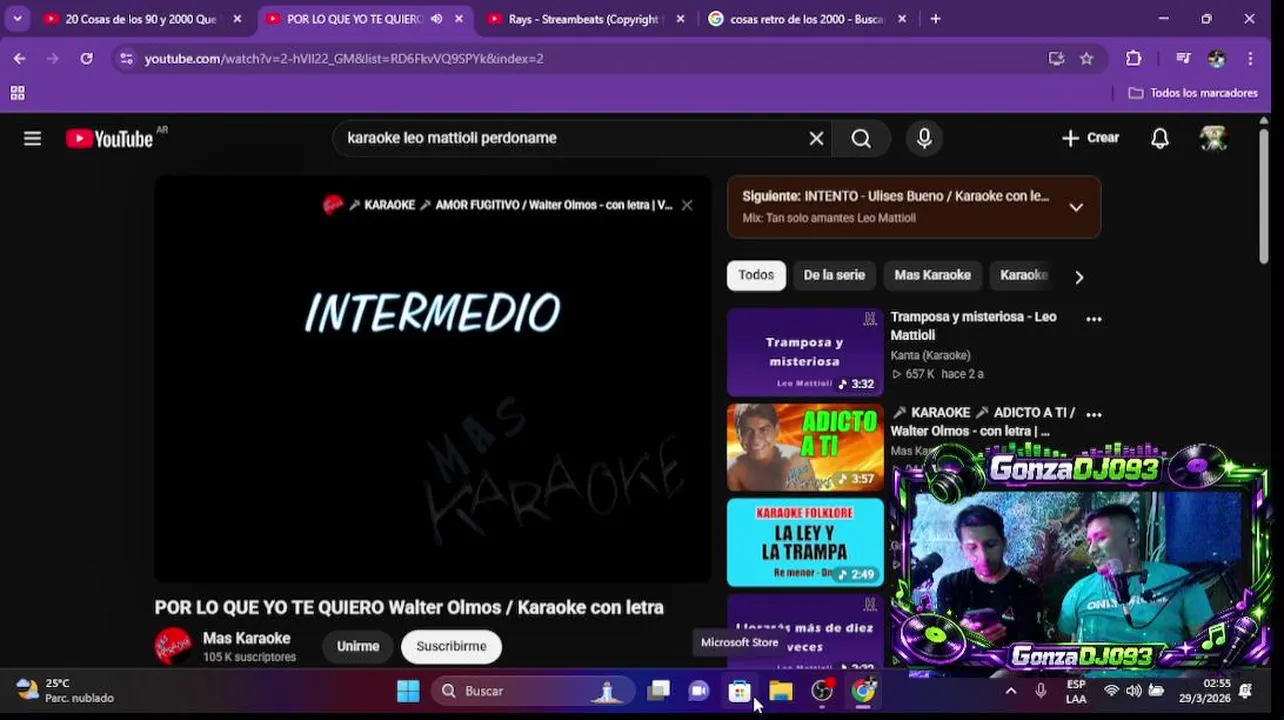The height and width of the screenshot is (720, 1284).
Task: Mute the POR LO QUE YO TE QUIERO tab
Action: coord(436,19)
